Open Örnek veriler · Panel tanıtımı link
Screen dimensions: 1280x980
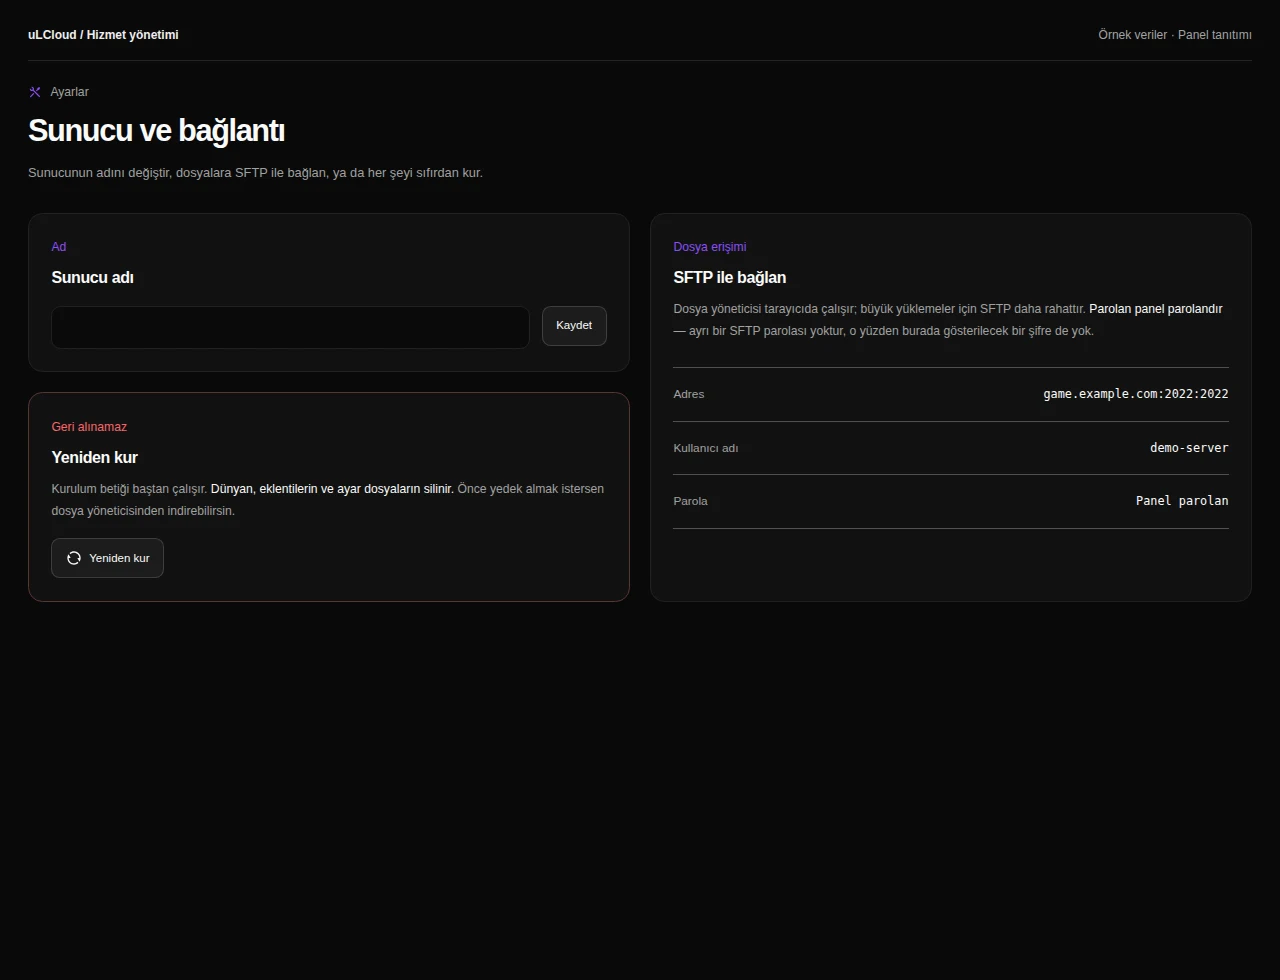coord(1175,35)
